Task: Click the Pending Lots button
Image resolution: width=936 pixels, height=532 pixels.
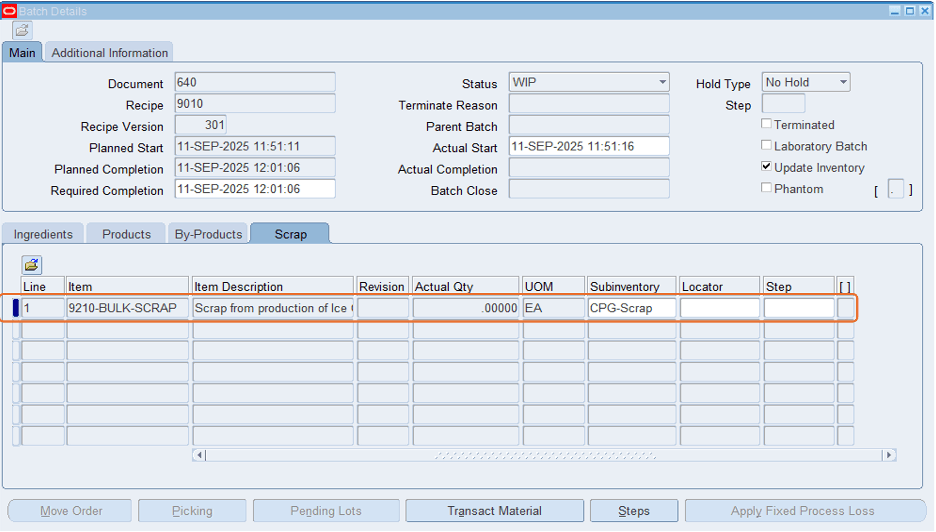Action: coord(326,511)
